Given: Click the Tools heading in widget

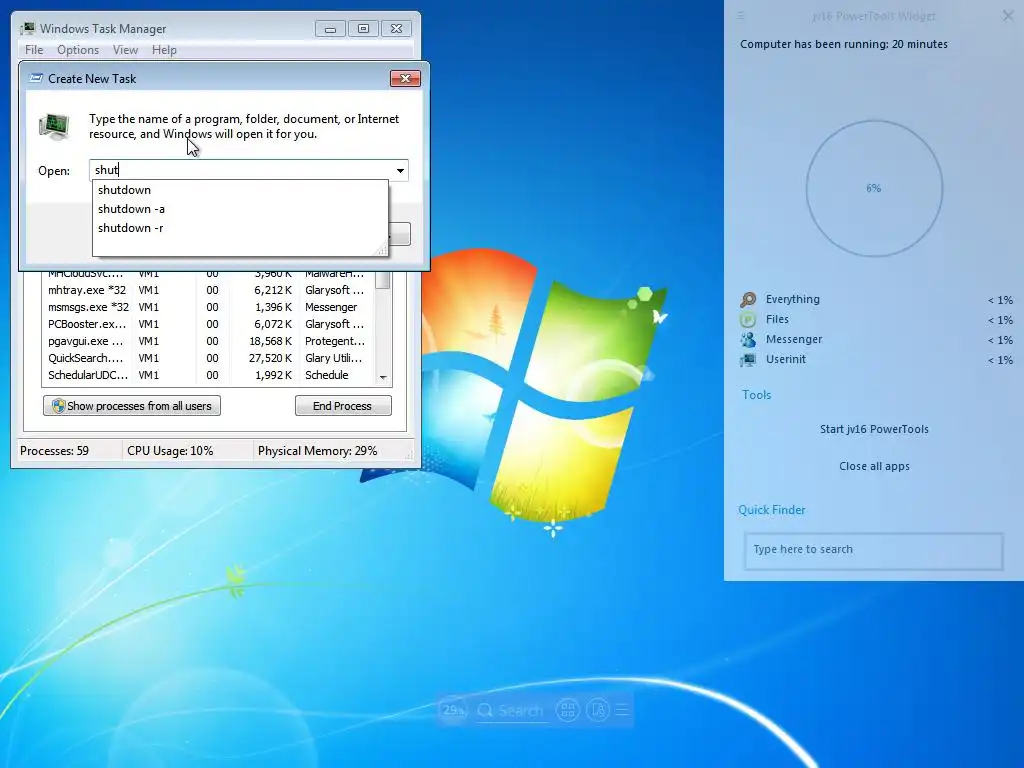Looking at the screenshot, I should point(756,394).
